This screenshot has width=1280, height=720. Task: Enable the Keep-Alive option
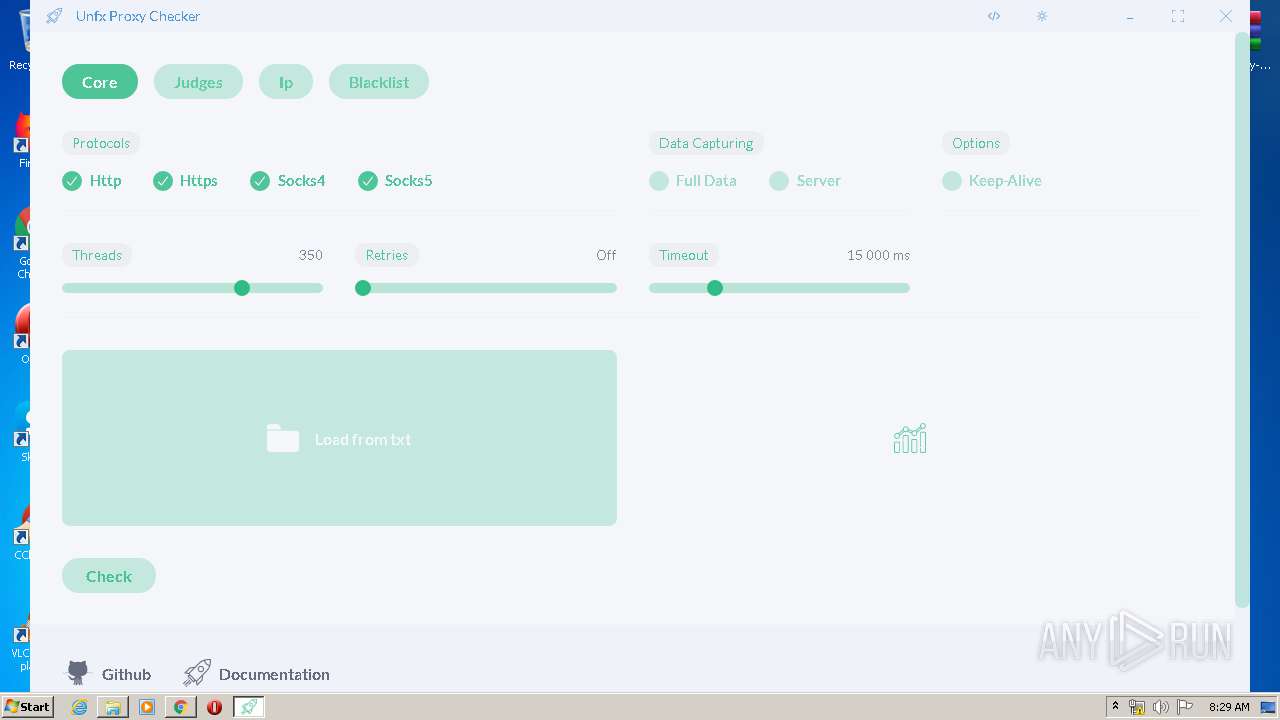coord(952,181)
